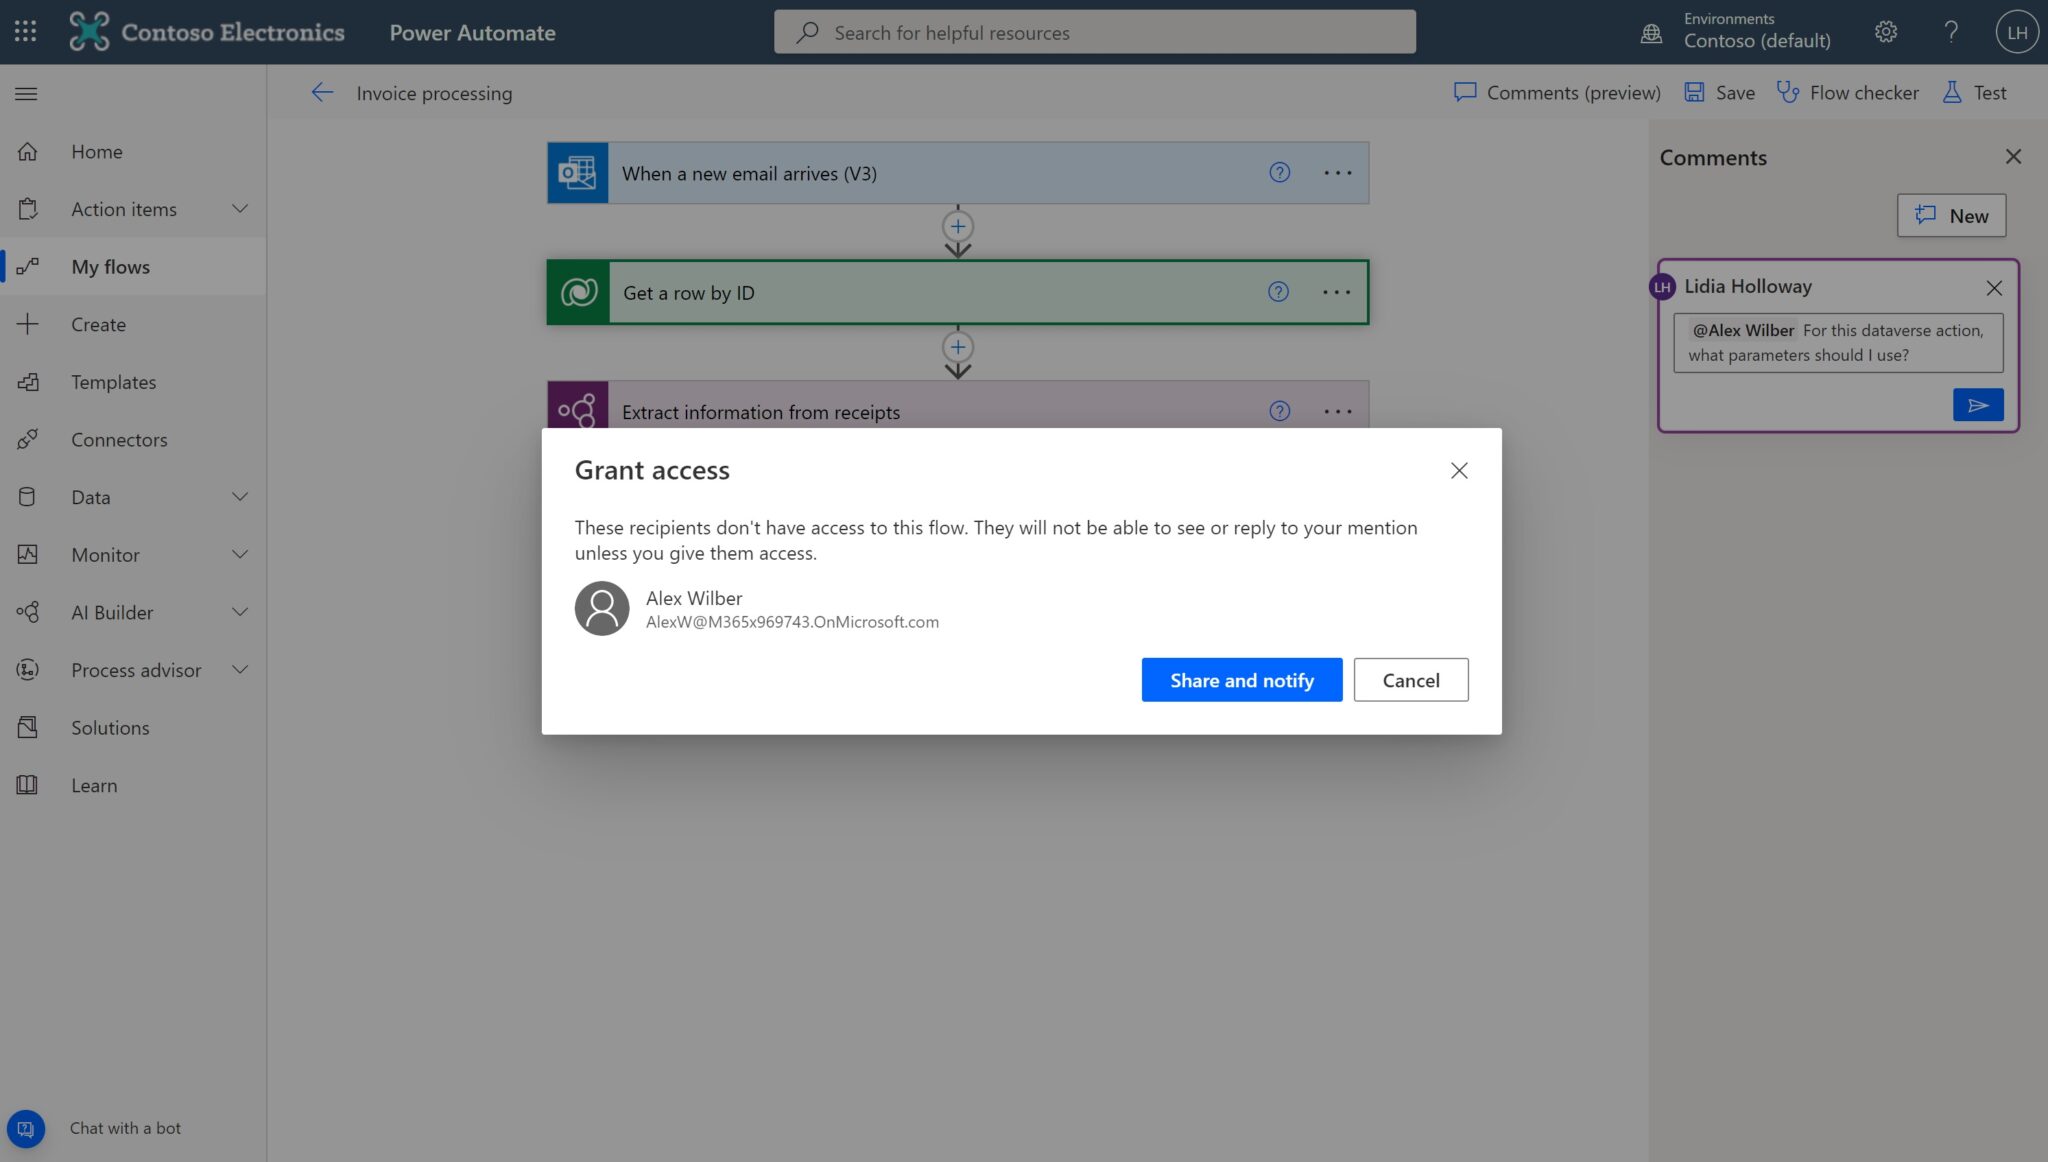Open the Templates section
This screenshot has width=2048, height=1162.
[x=113, y=382]
